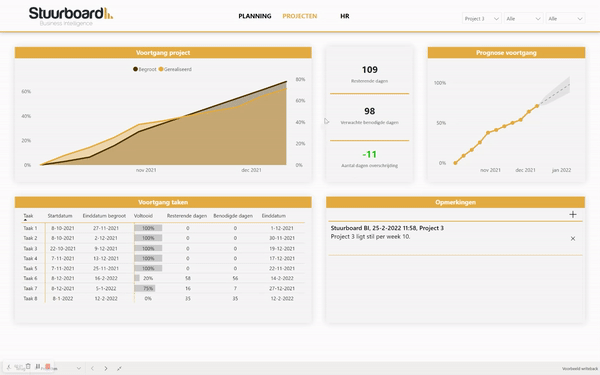Click Taak 8 completion value 0%
This screenshot has height=375, width=600.
tap(148, 298)
